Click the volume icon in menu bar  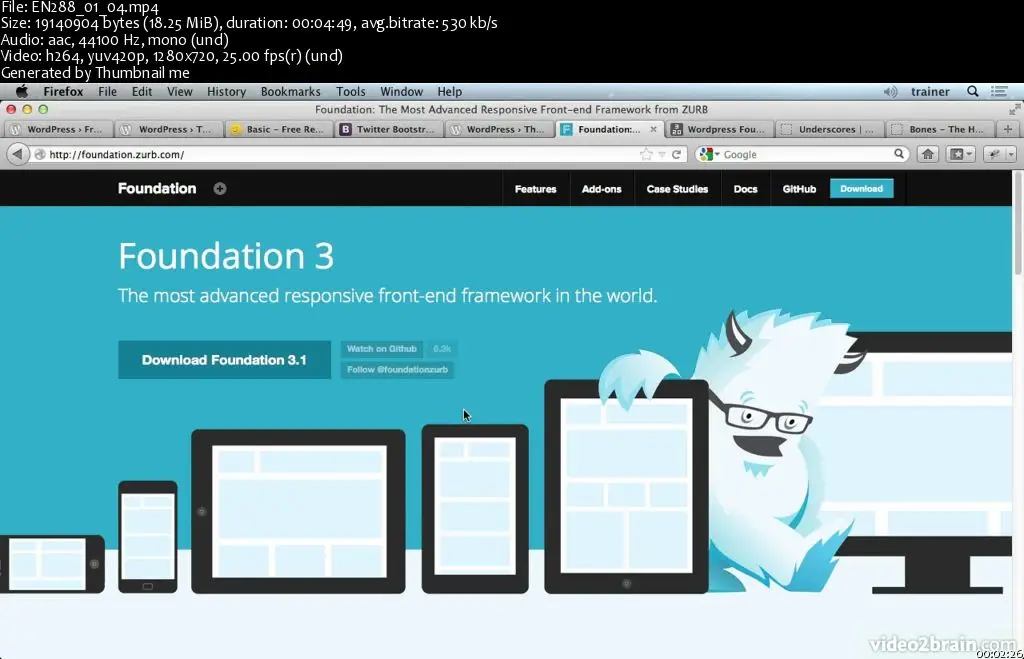890,92
